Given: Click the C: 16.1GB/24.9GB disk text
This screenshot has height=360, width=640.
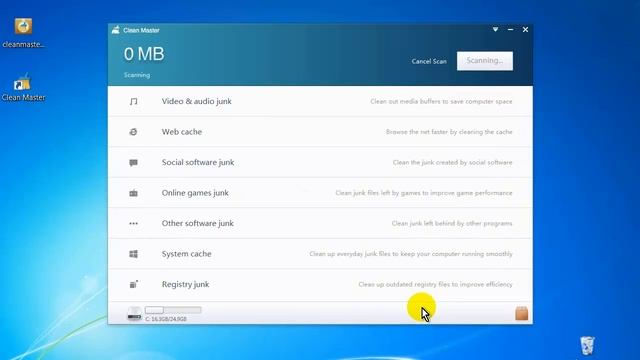Looking at the screenshot, I should (166, 319).
